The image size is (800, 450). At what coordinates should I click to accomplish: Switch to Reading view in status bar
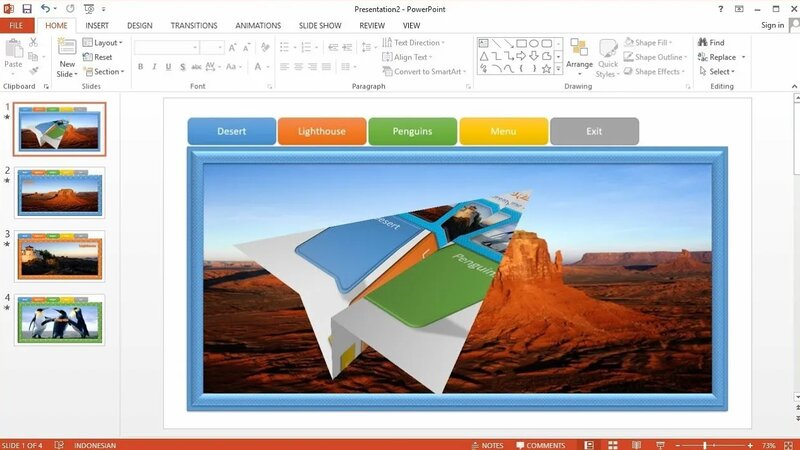(636, 445)
